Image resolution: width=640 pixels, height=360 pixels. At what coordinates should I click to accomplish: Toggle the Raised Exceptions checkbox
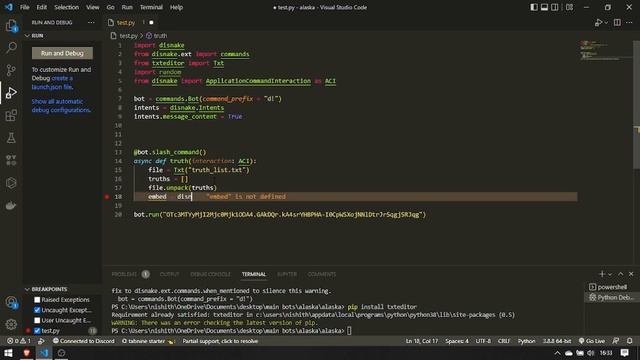(x=37, y=300)
